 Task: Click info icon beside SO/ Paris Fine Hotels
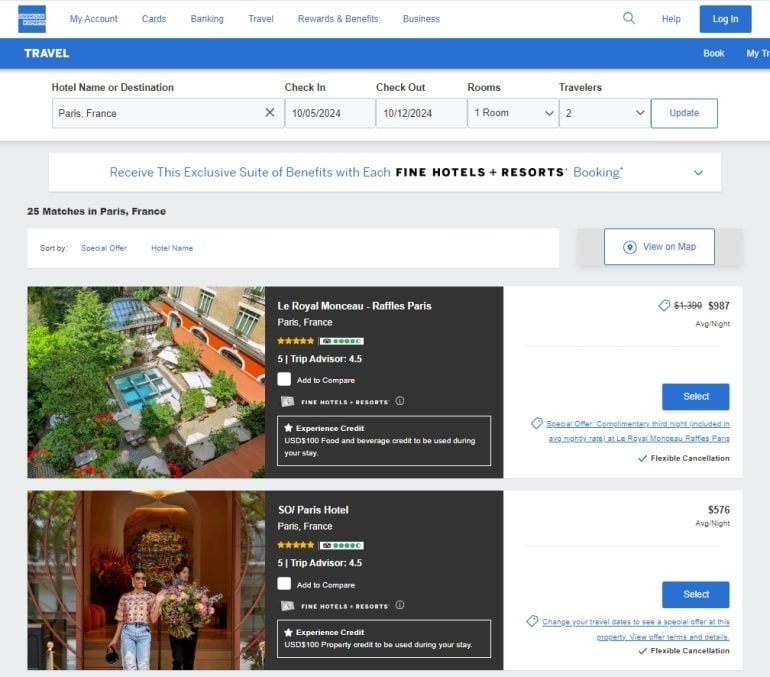tap(399, 605)
